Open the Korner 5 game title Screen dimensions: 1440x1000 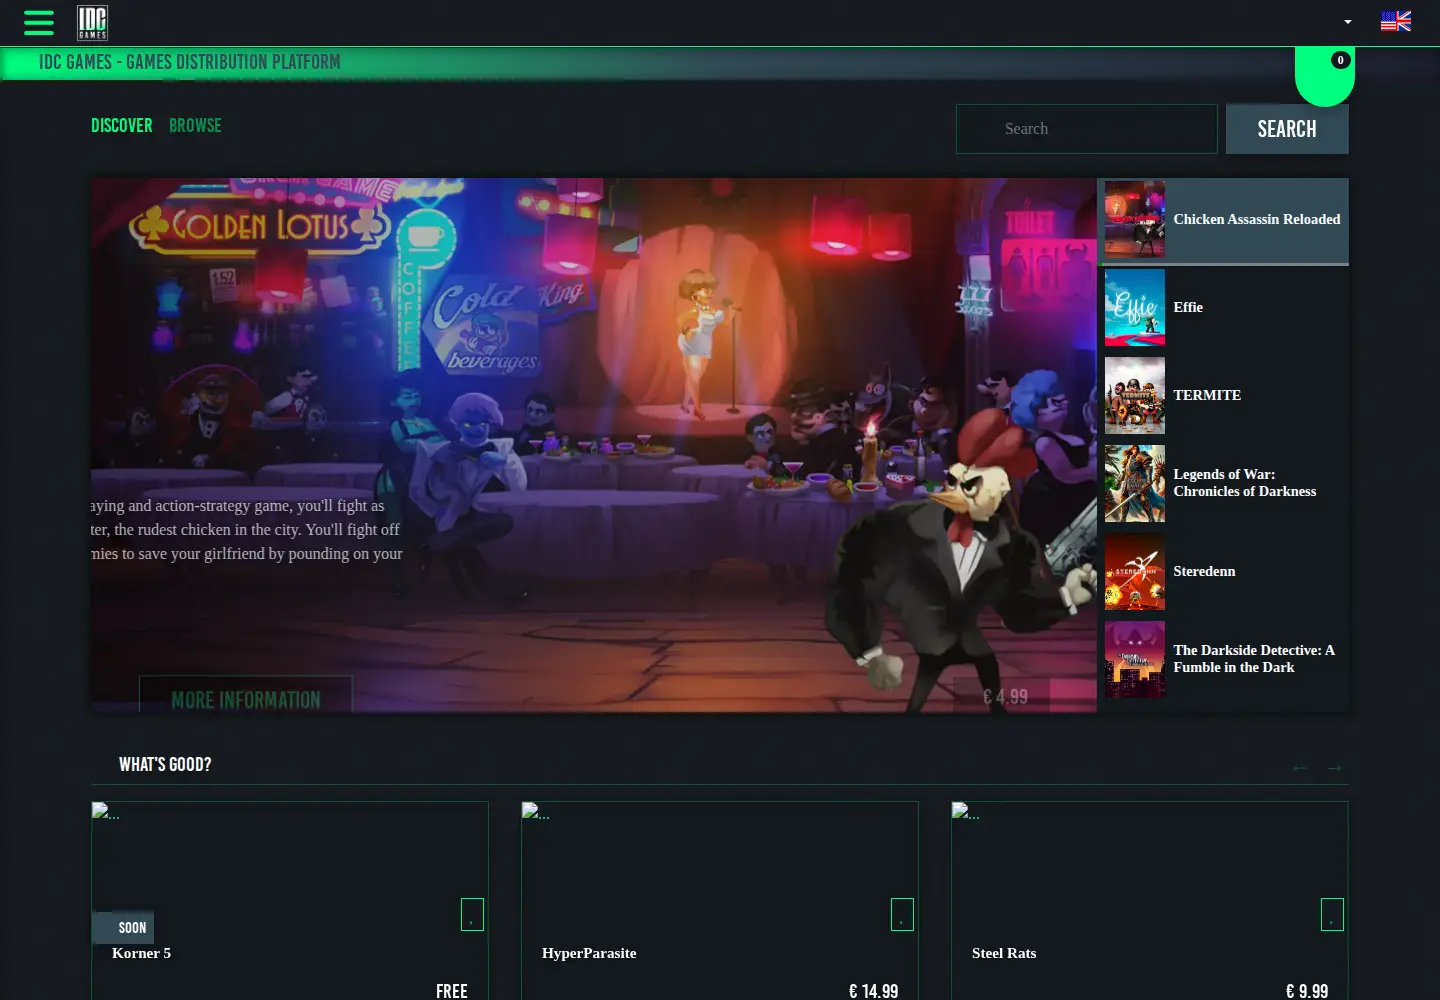[141, 954]
